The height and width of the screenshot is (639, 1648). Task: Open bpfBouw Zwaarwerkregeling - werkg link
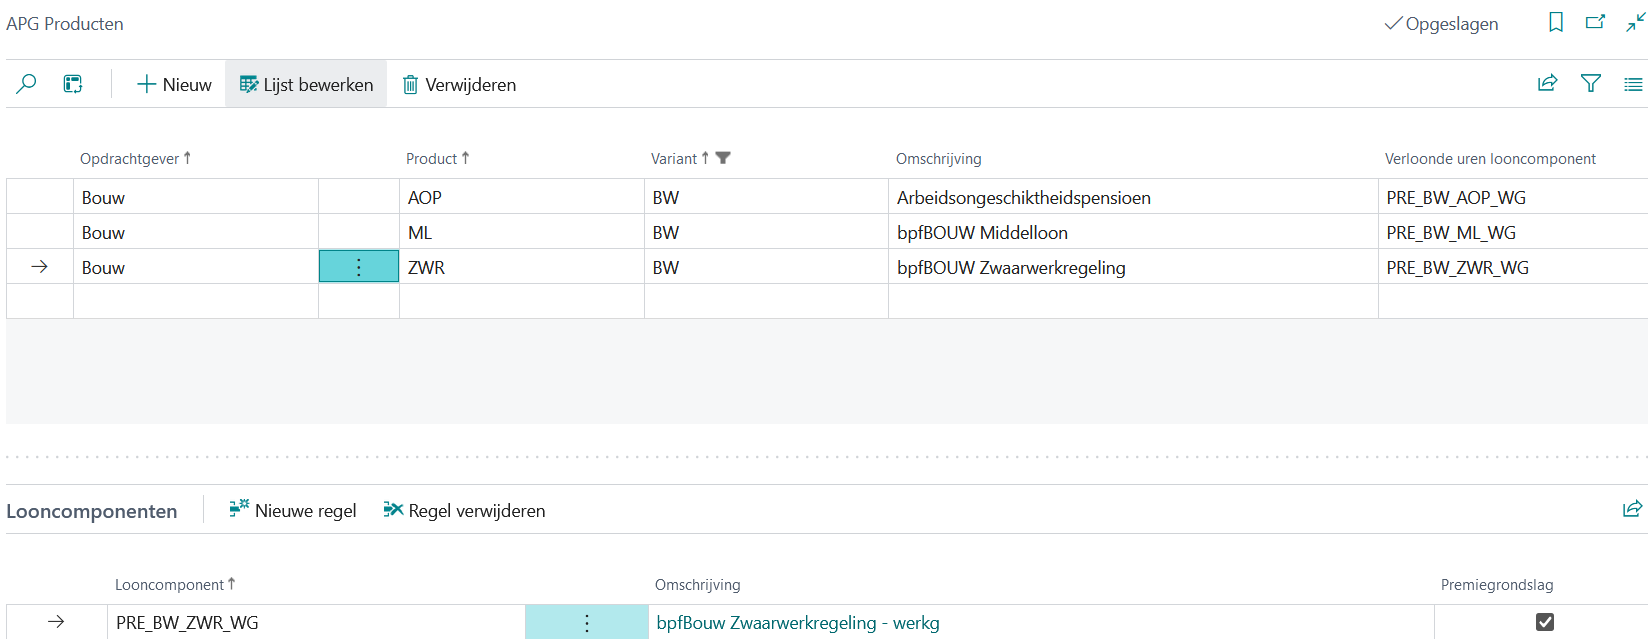[x=797, y=622]
